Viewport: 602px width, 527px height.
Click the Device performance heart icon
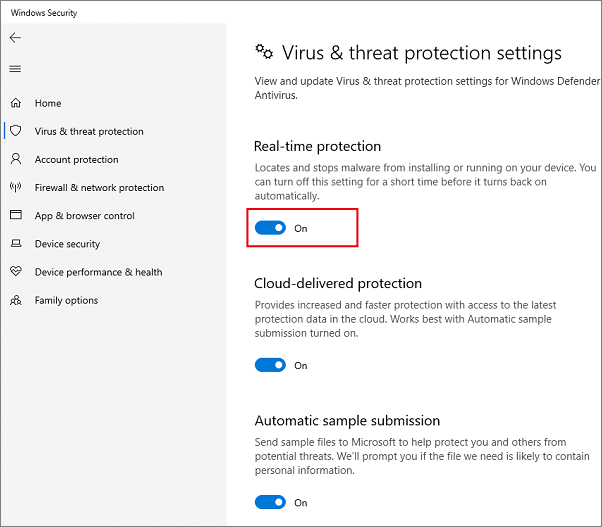pyautogui.click(x=16, y=271)
